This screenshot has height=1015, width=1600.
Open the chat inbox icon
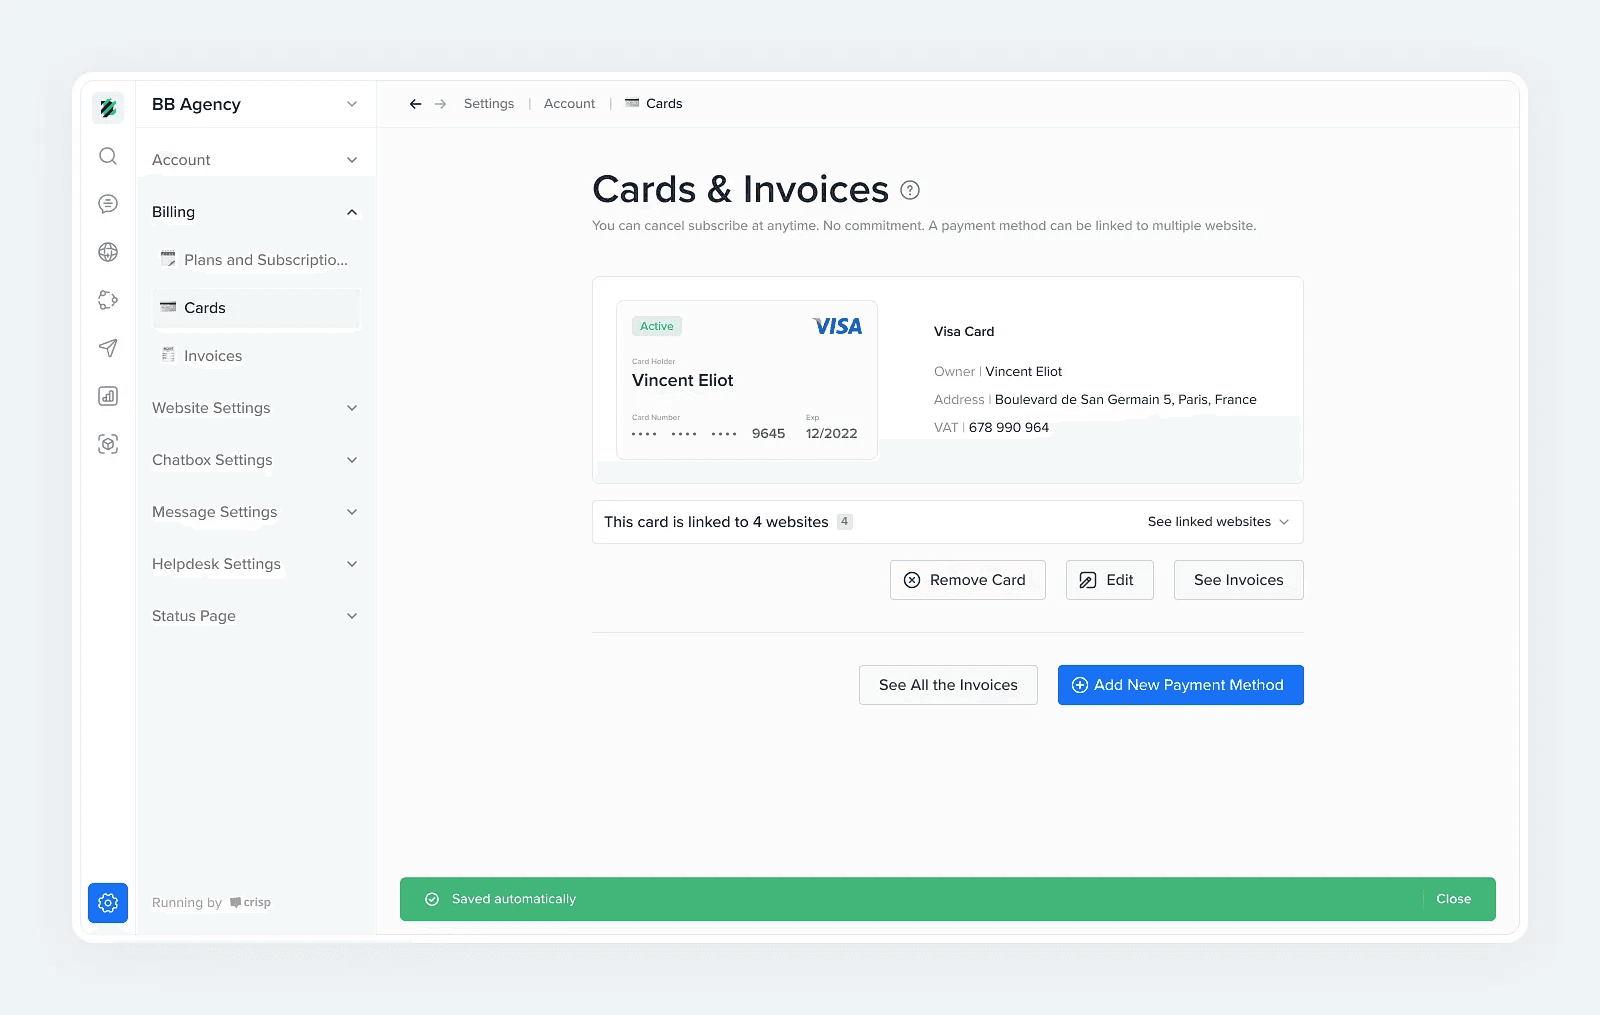pos(108,204)
